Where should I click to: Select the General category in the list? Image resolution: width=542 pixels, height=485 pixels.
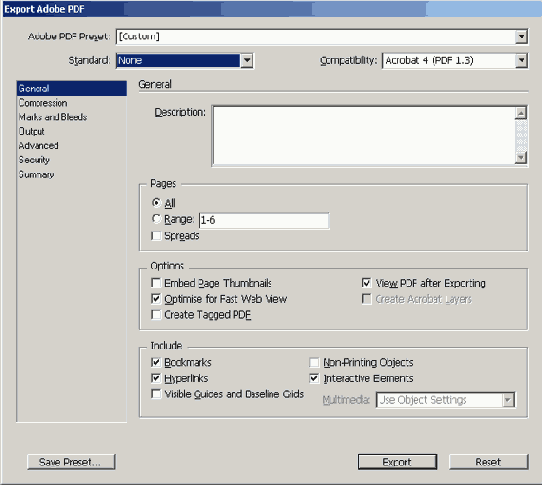pyautogui.click(x=72, y=88)
